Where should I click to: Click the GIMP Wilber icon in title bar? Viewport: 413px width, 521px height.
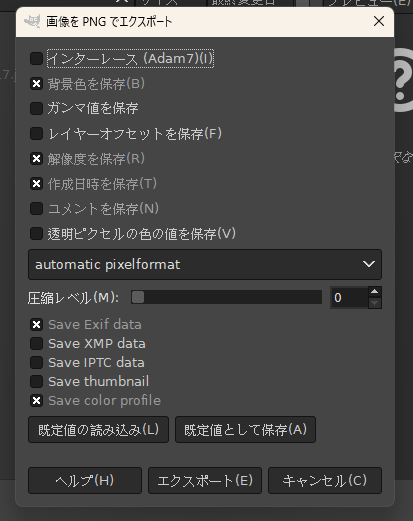pyautogui.click(x=32, y=22)
